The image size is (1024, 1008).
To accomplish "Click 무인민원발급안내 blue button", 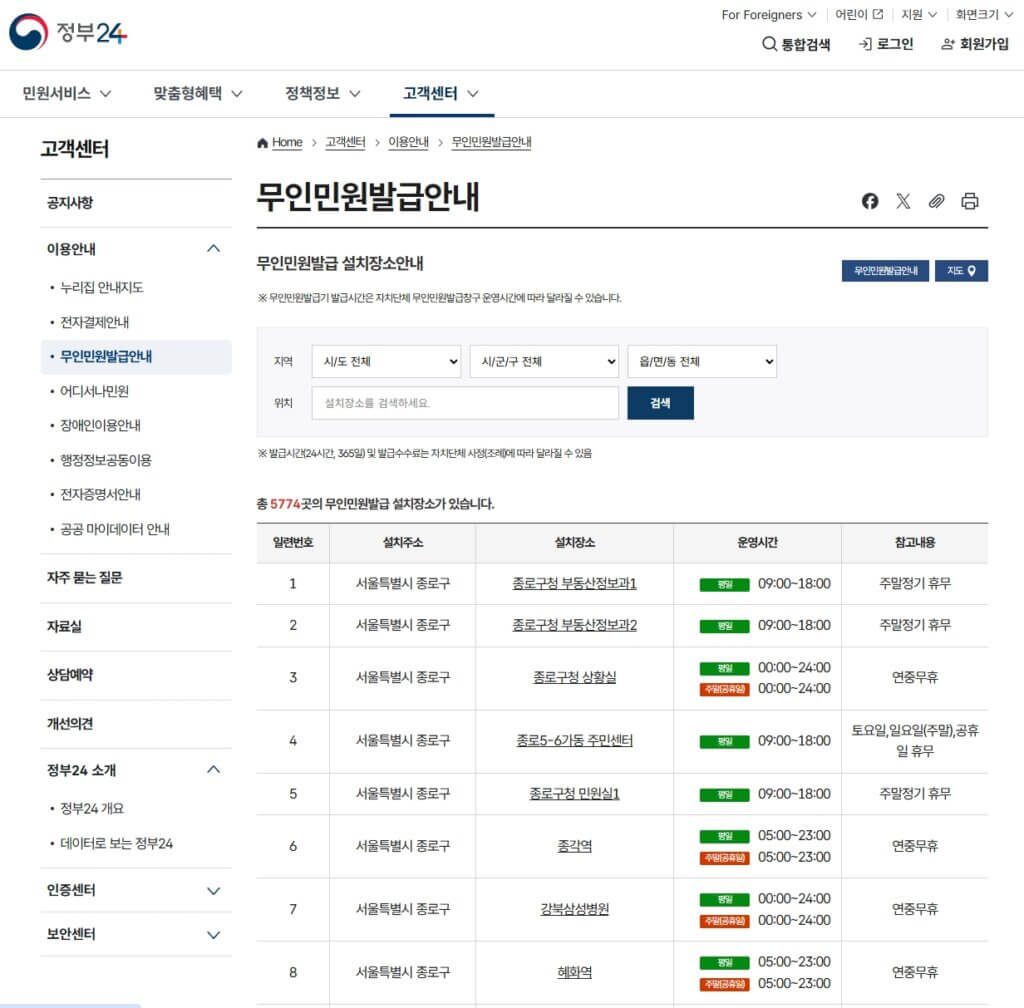I will click(885, 270).
